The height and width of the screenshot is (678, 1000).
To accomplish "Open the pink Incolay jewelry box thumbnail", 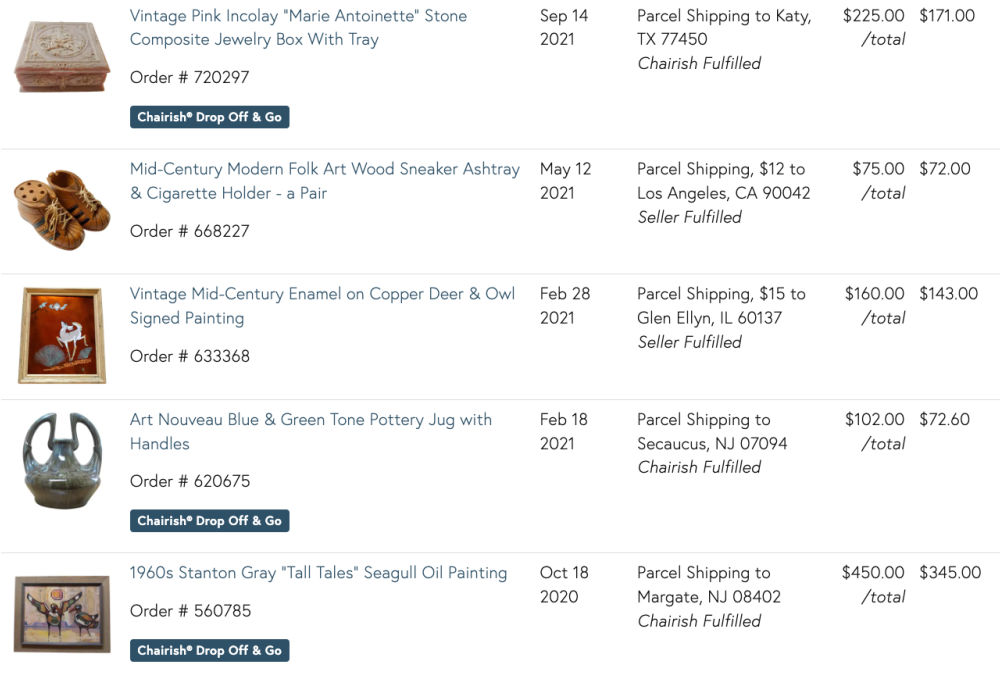I will (62, 56).
